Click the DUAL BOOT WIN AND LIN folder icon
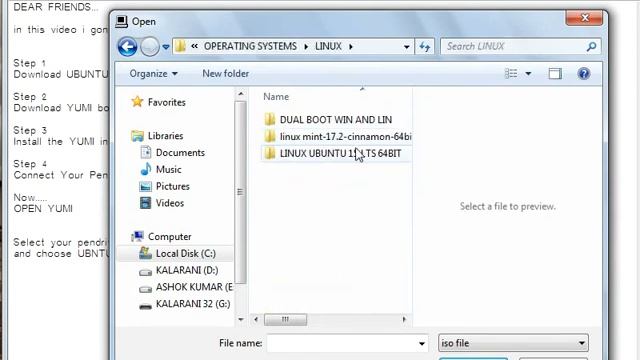 pyautogui.click(x=269, y=119)
